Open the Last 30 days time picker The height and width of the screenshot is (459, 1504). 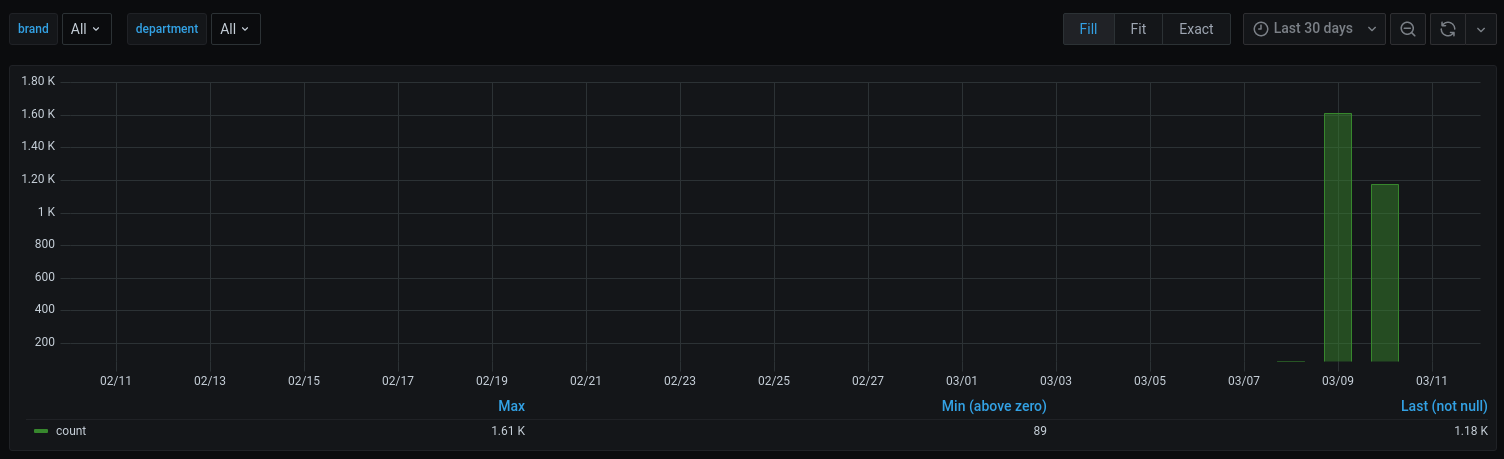click(1315, 29)
